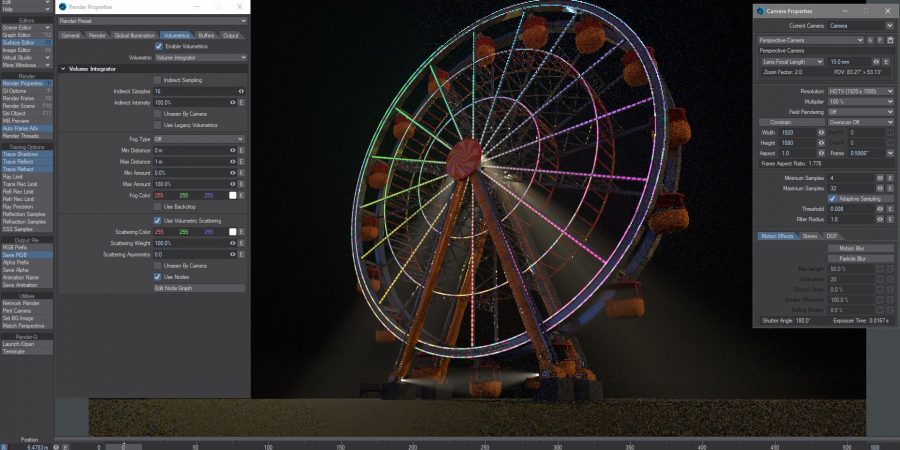Toggle Adaptive Sampling checkbox
The height and width of the screenshot is (450, 900).
(832, 198)
